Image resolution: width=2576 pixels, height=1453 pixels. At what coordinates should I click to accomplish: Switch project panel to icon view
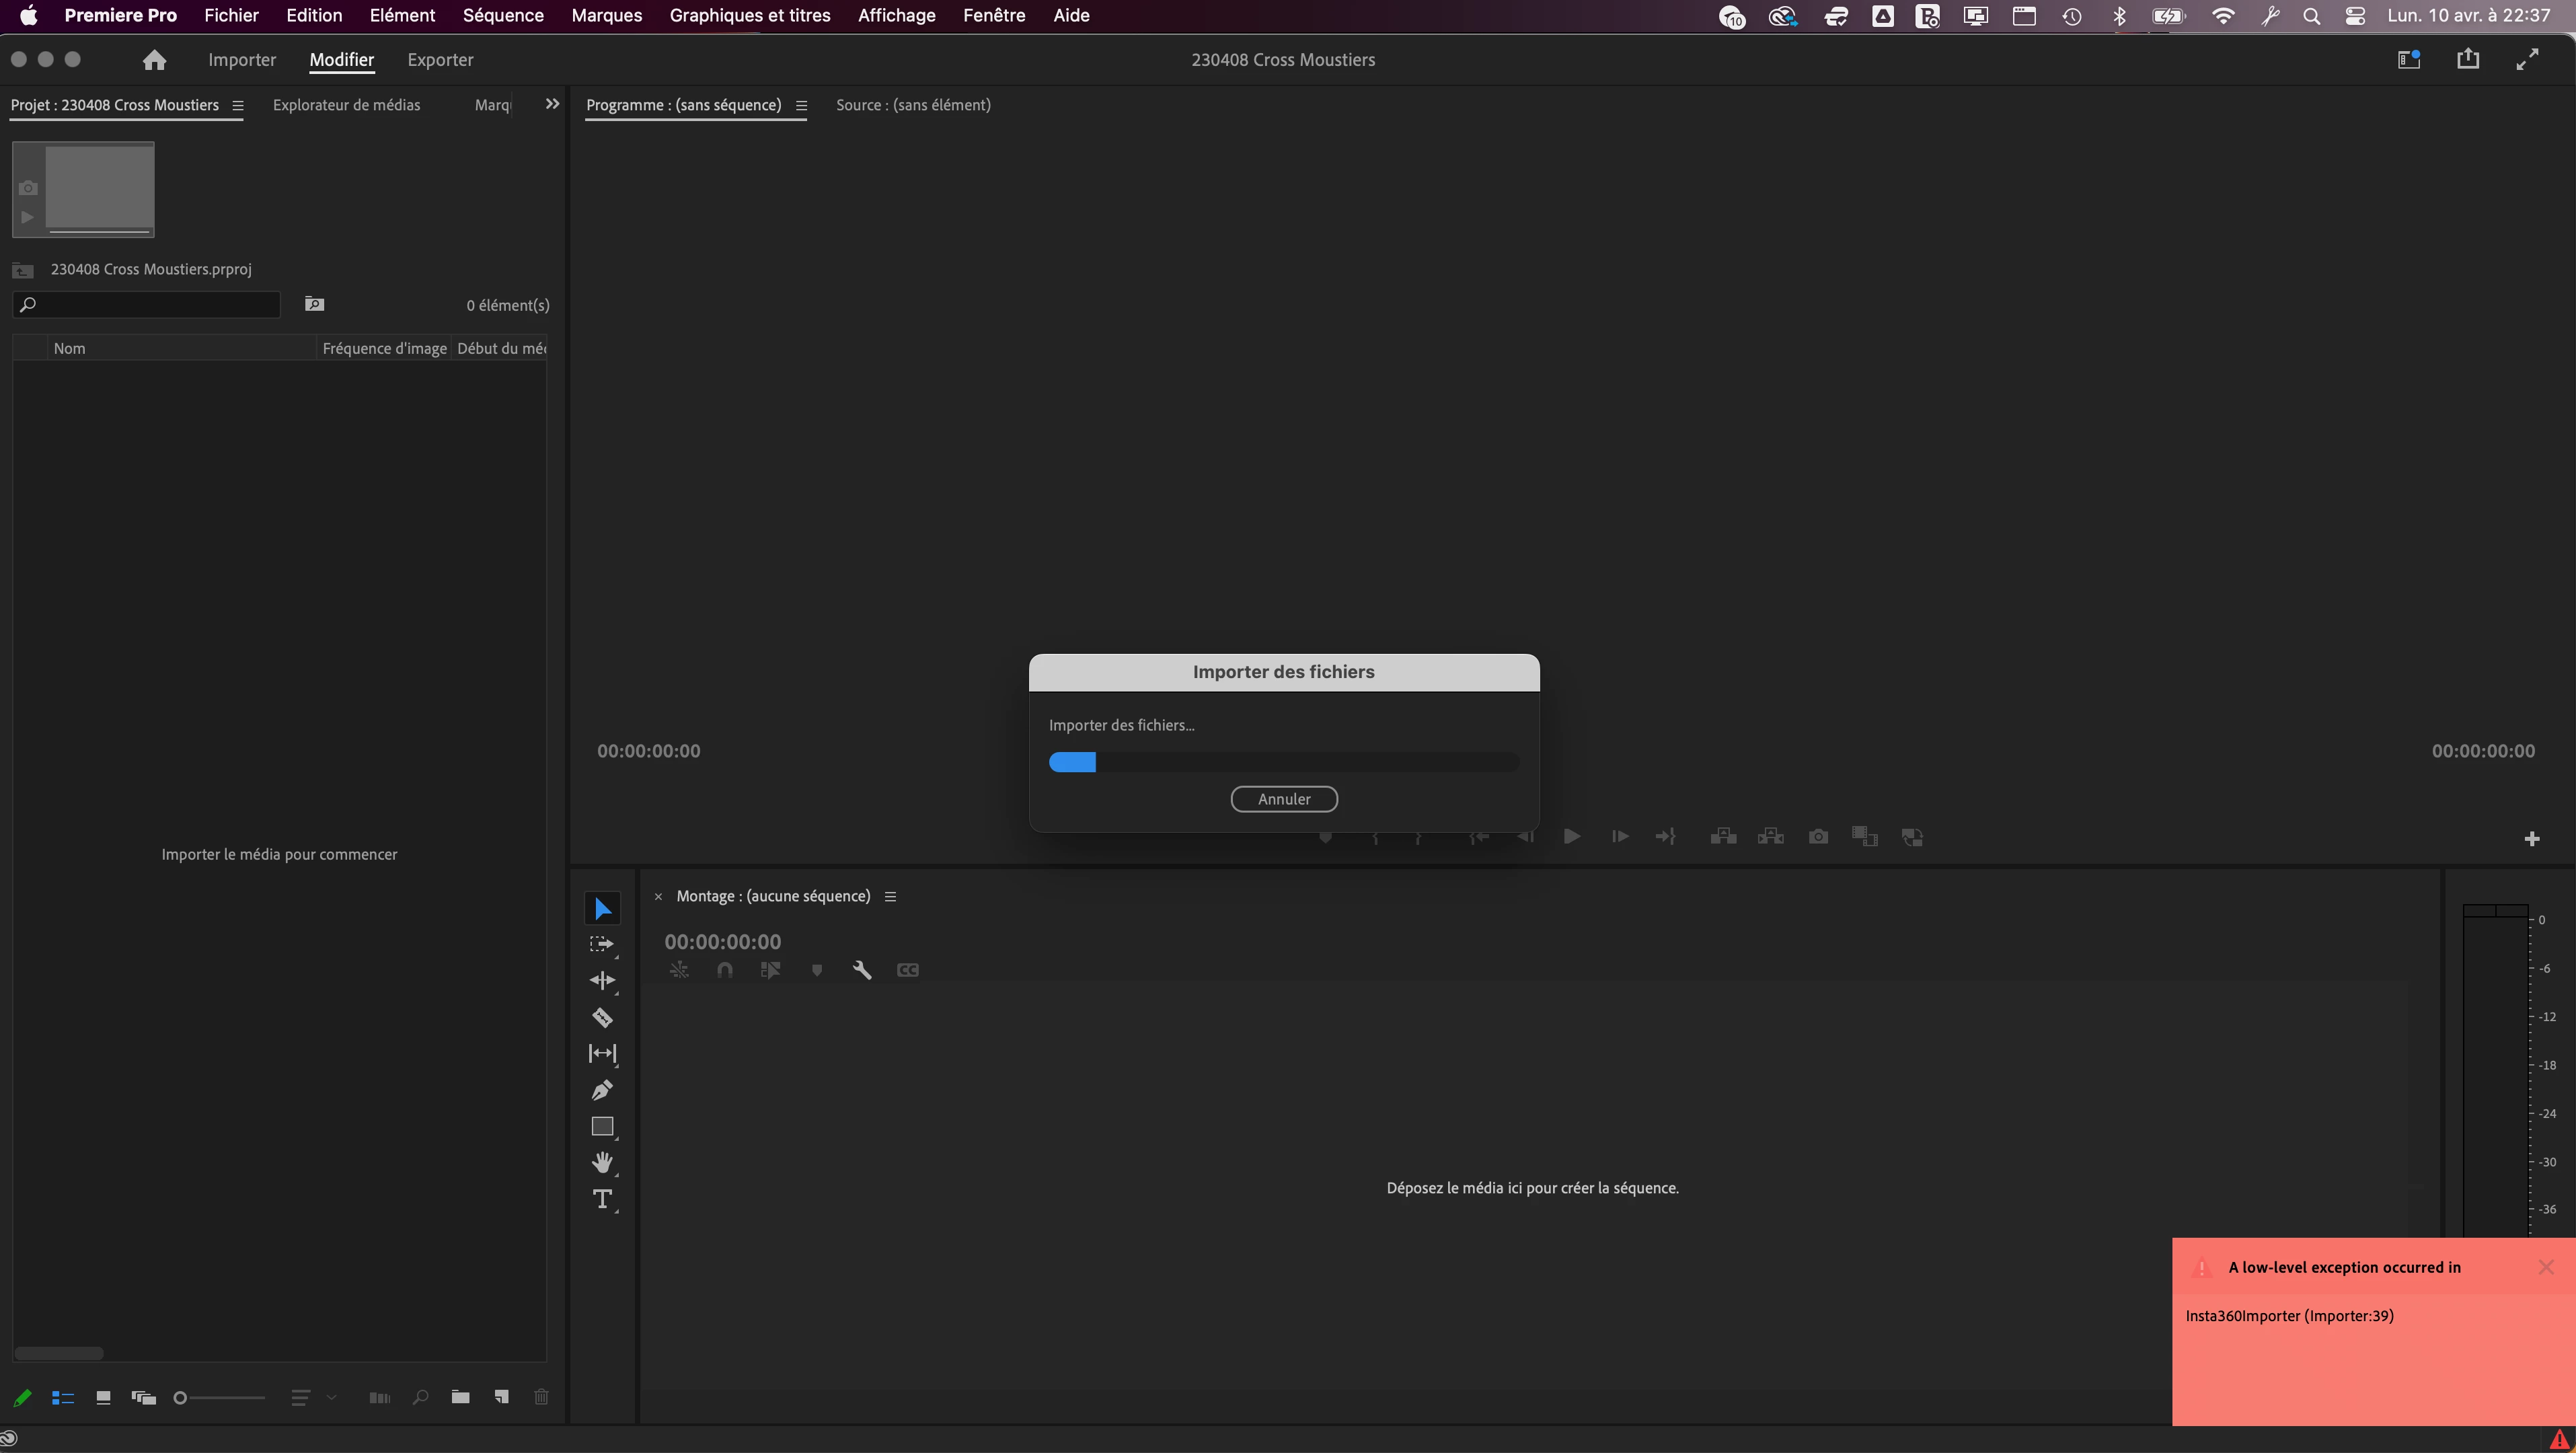(103, 1398)
